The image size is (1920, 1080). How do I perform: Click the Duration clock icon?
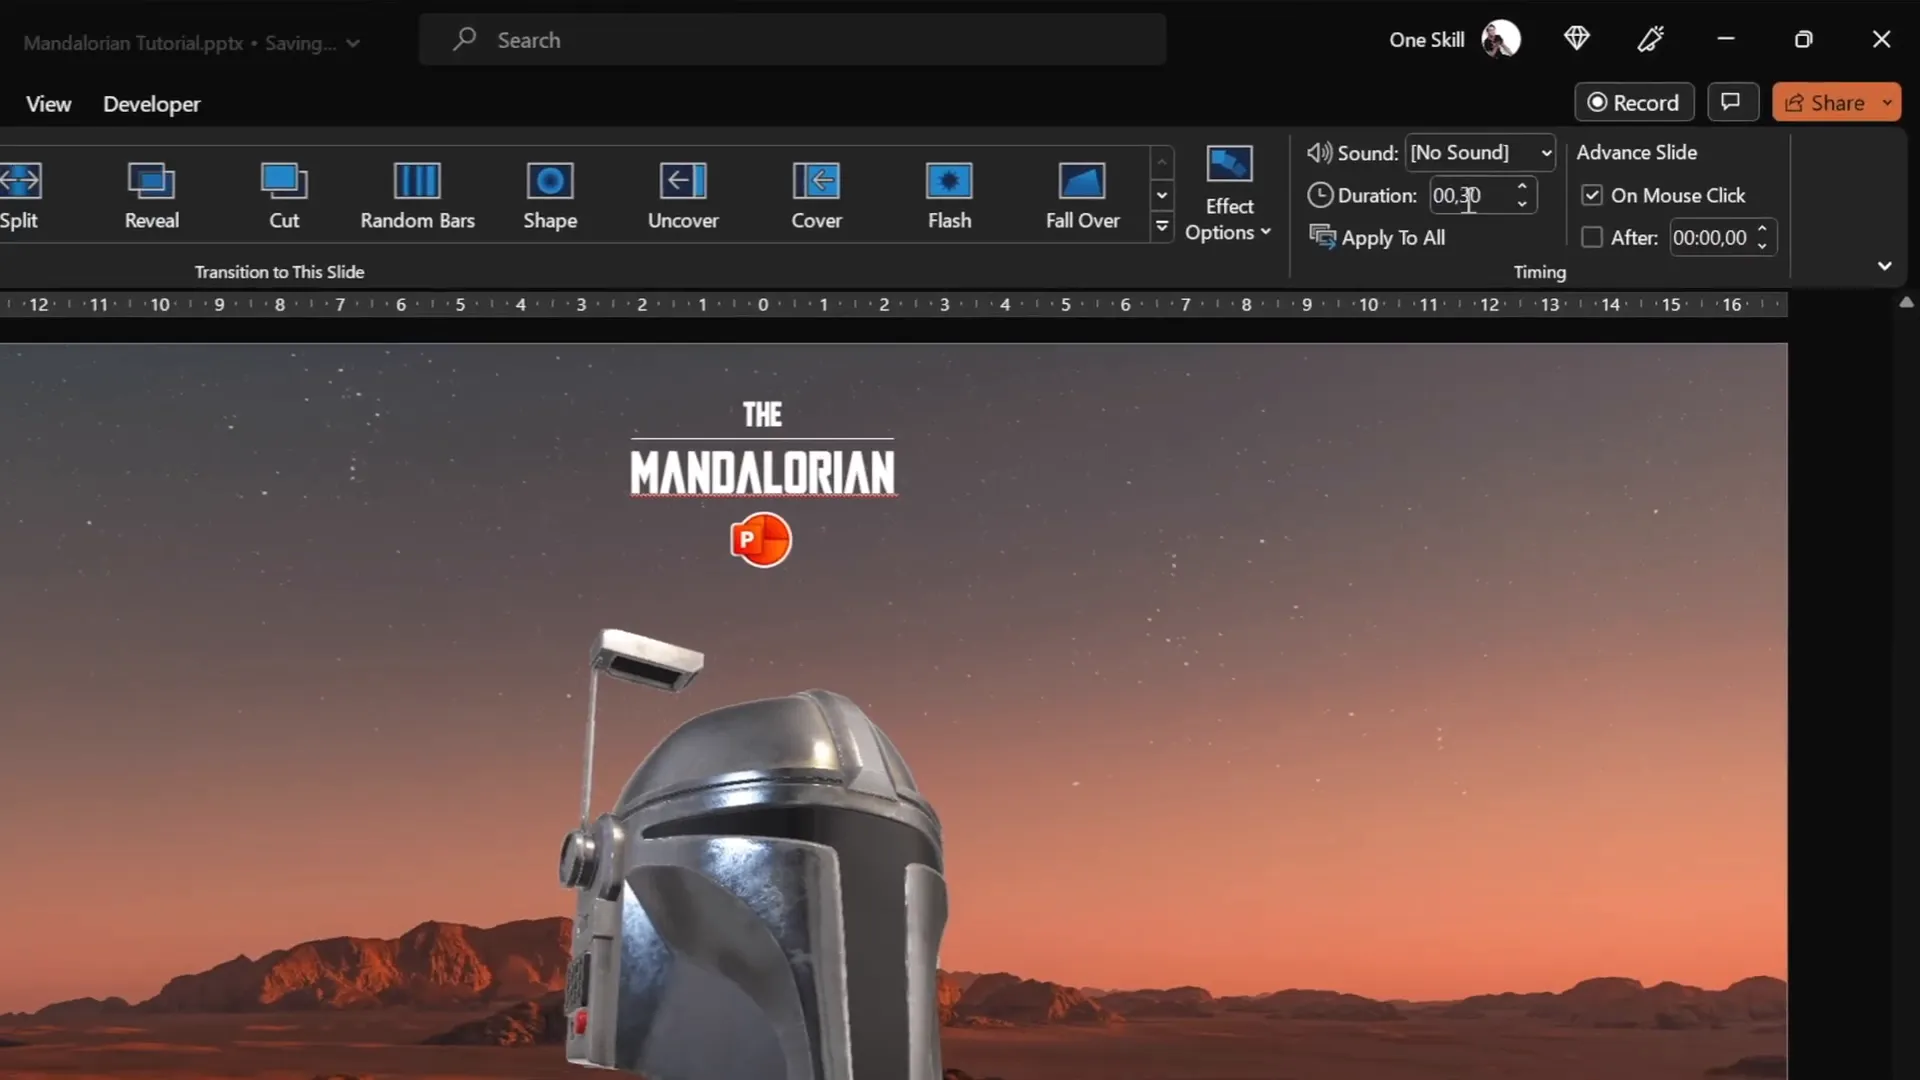click(x=1320, y=195)
